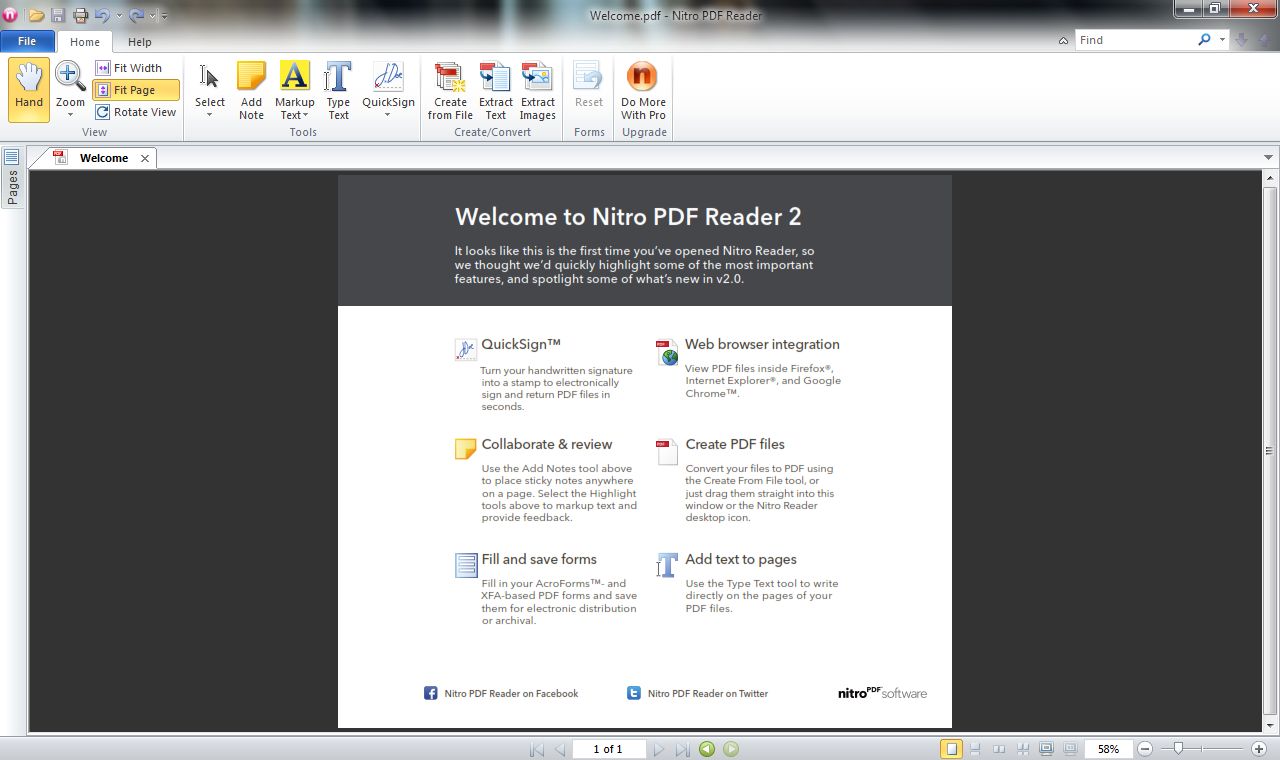Go to the next page arrow
This screenshot has width=1280, height=760.
point(658,749)
